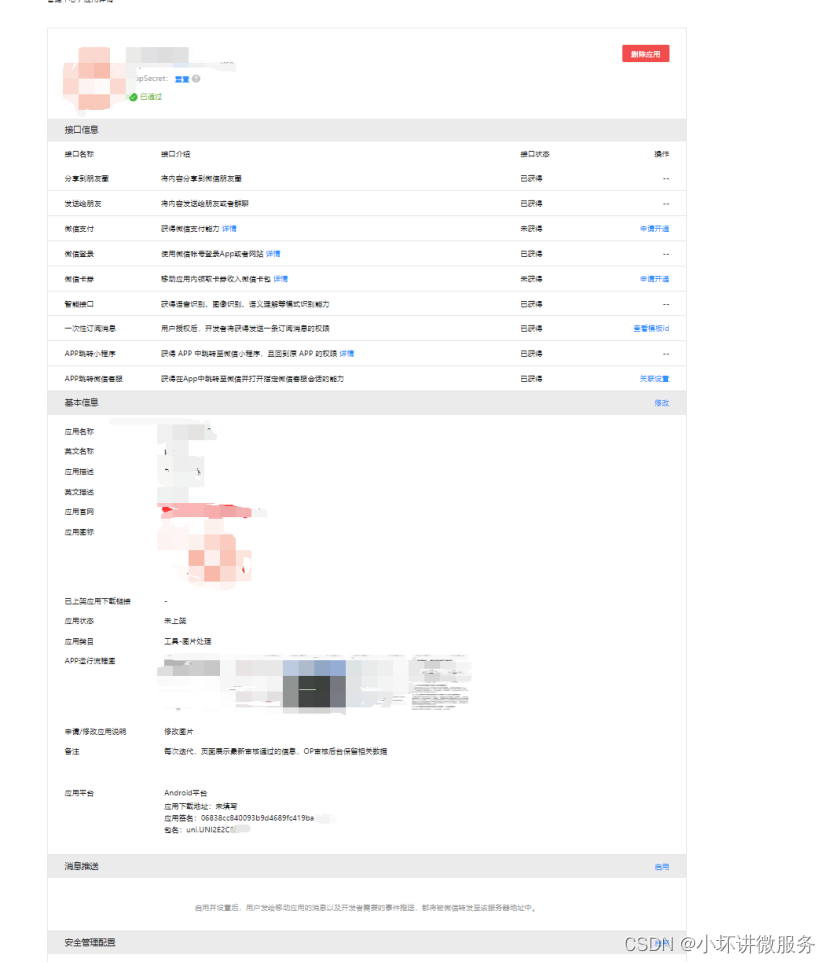The height and width of the screenshot is (963, 830).
Task: Click the 智能接口 description about 语音识别
Action: pyautogui.click(x=245, y=304)
